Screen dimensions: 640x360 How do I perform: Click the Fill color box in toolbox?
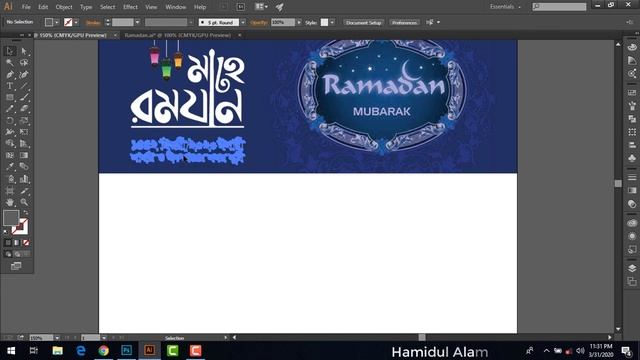click(11, 218)
